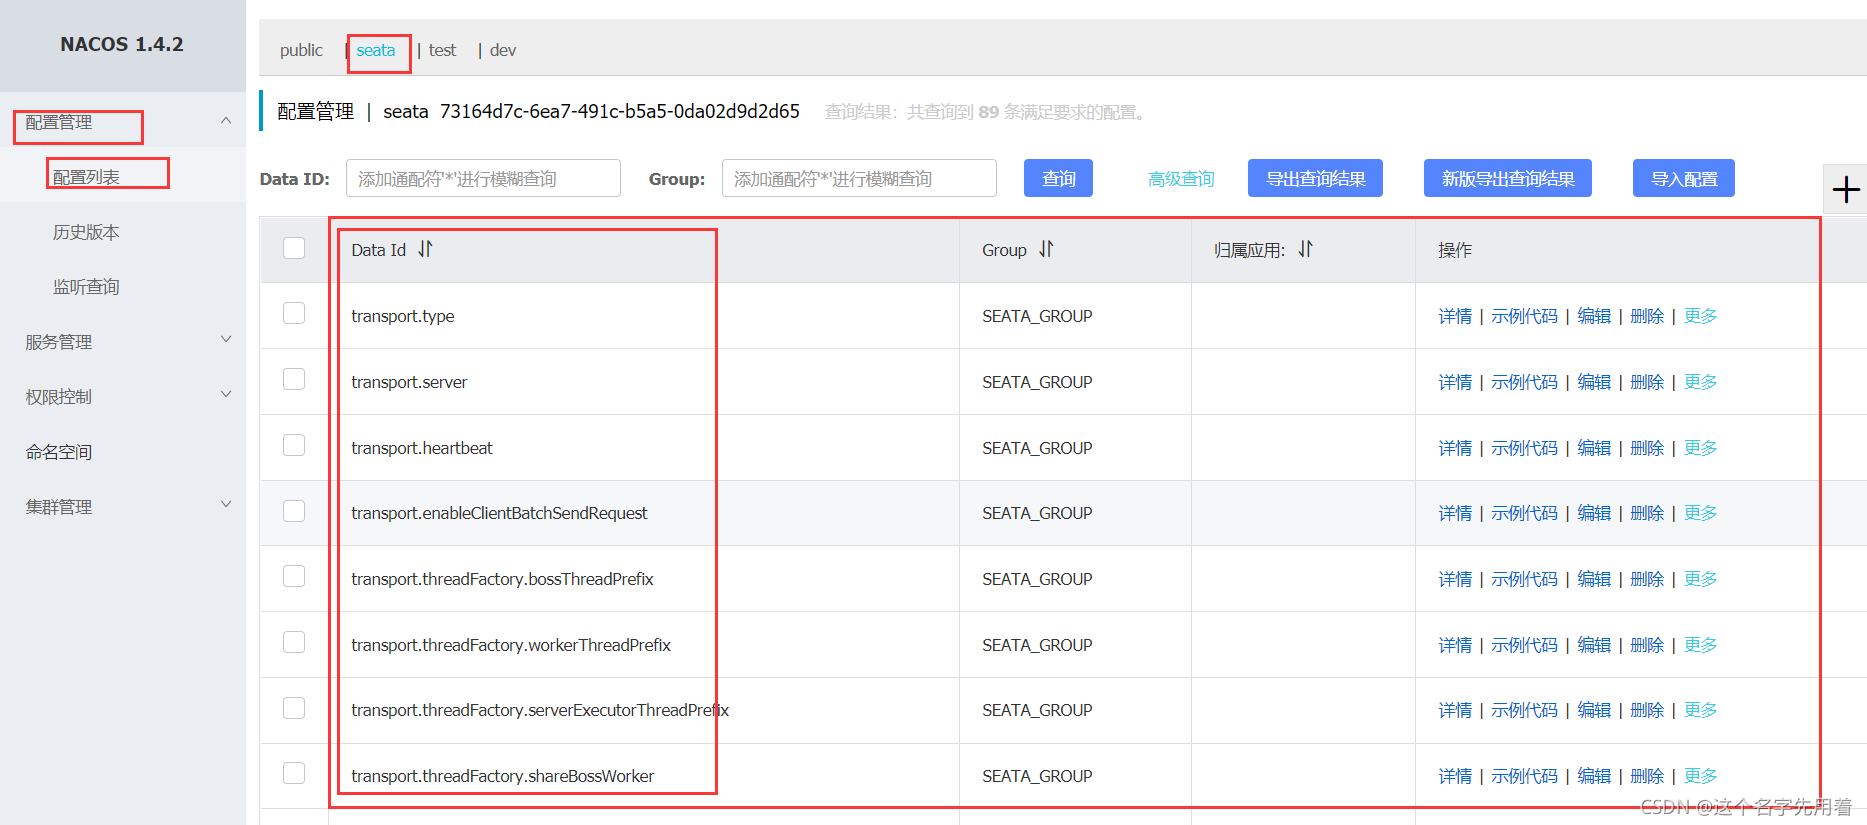Sort the table by Group column
1867x825 pixels.
[1046, 249]
